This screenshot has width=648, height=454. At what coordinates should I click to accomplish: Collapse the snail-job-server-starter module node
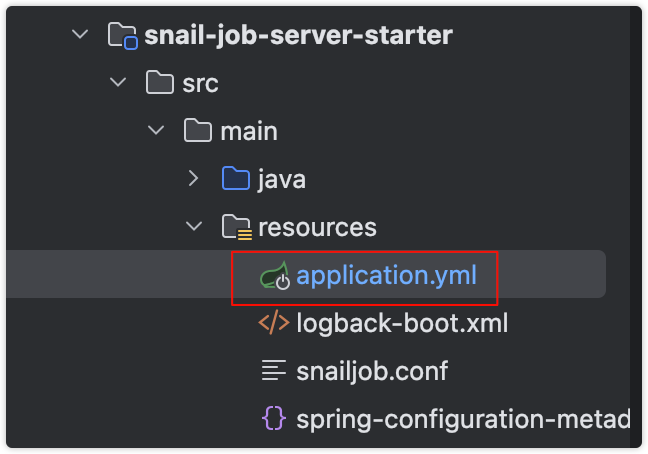[x=80, y=36]
